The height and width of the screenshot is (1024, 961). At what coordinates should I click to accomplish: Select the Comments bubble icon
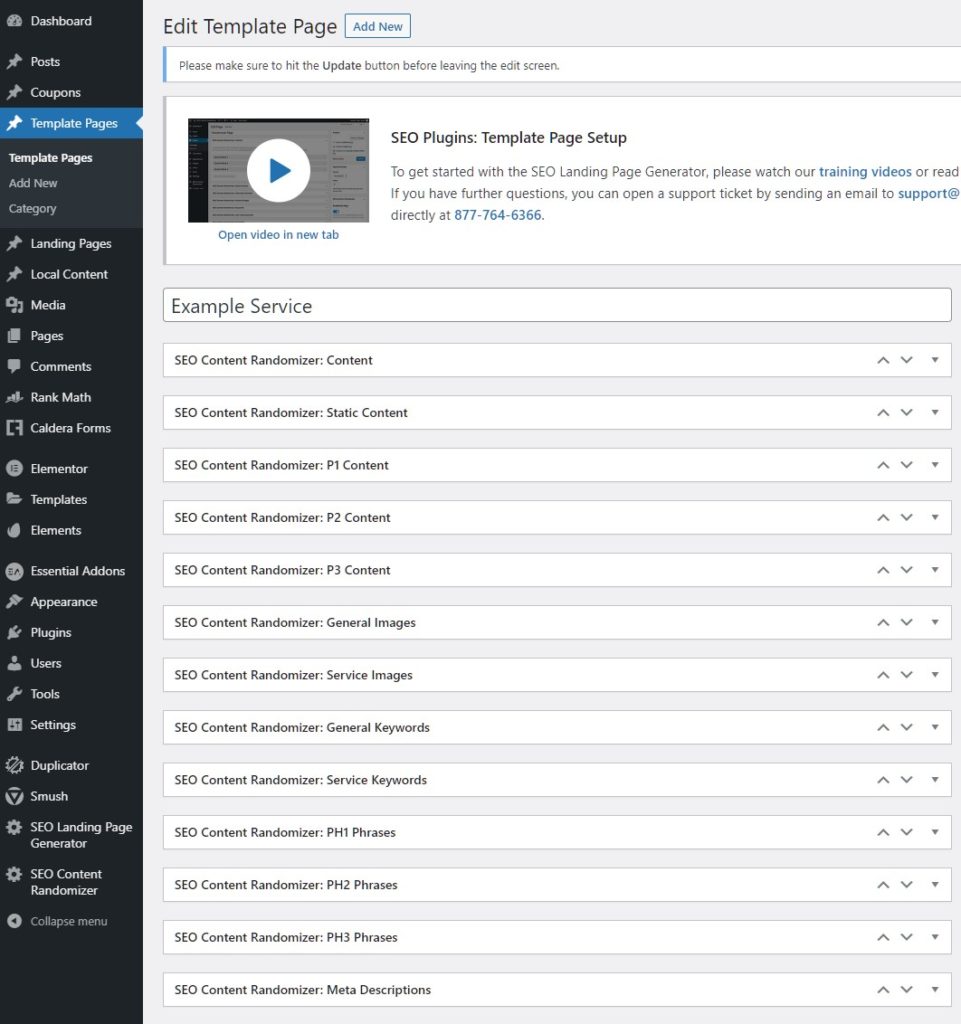click(14, 366)
